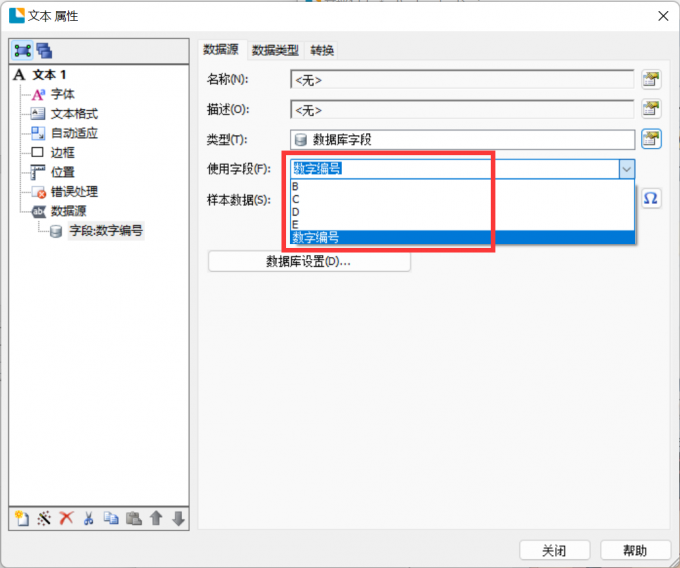680x568 pixels.
Task: Select the tree view icon in left panel toolbar
Action: point(22,51)
